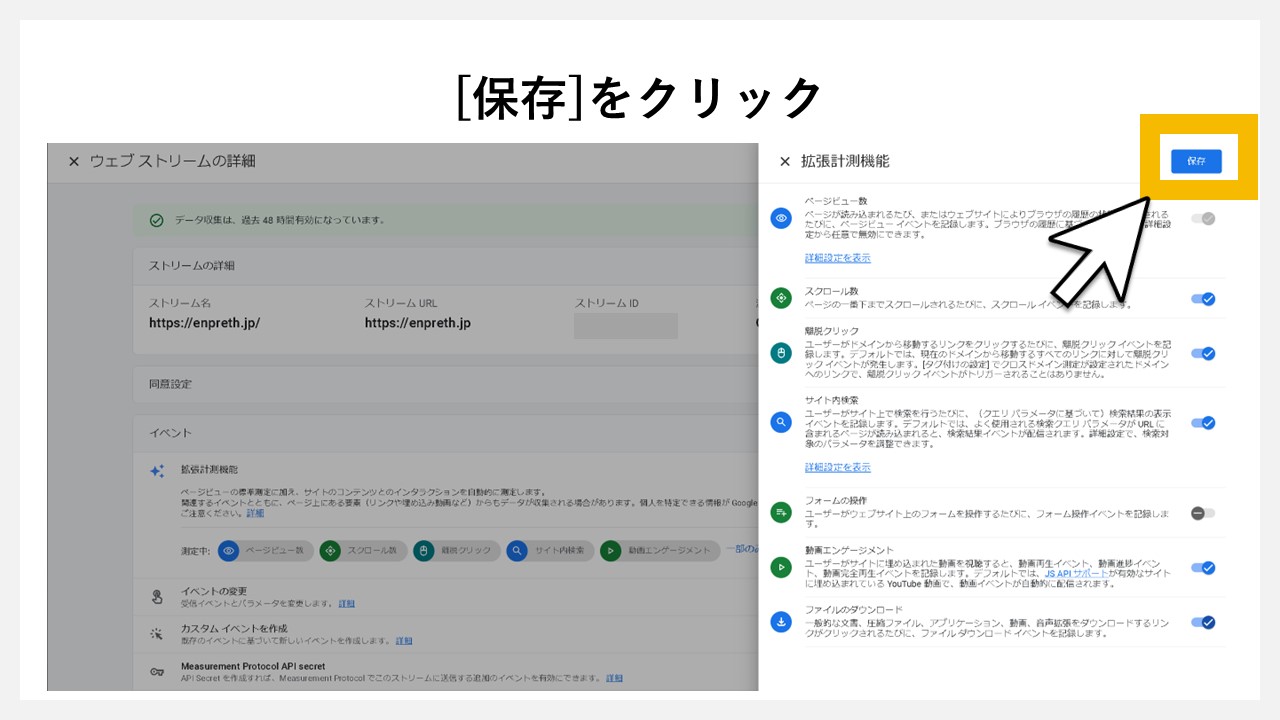Click the 保存 button in the enhanced measurement panel
The image size is (1280, 720).
(x=1197, y=161)
